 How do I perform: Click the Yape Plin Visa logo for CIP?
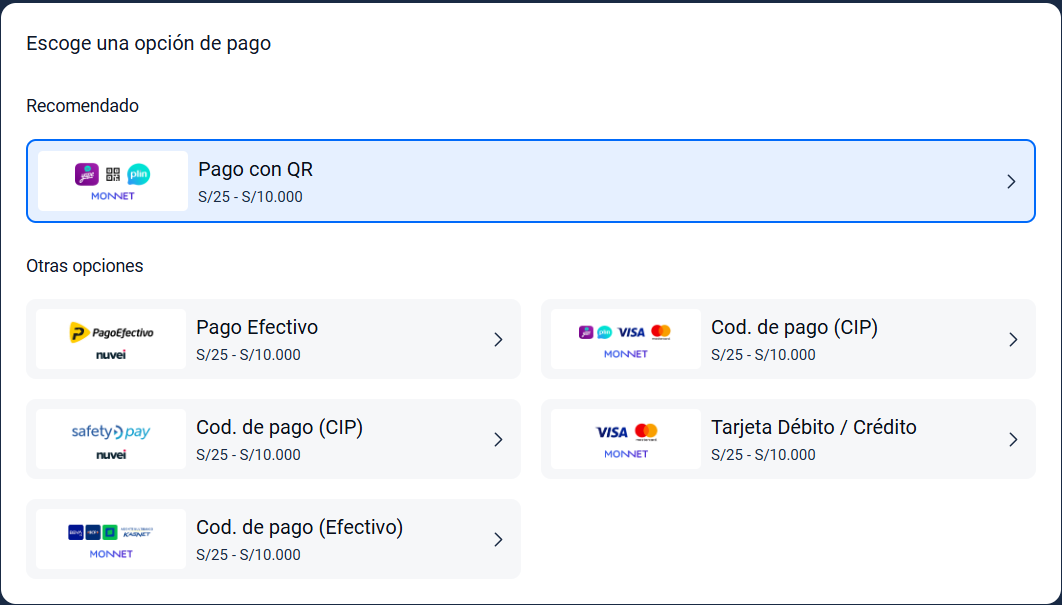tap(626, 339)
